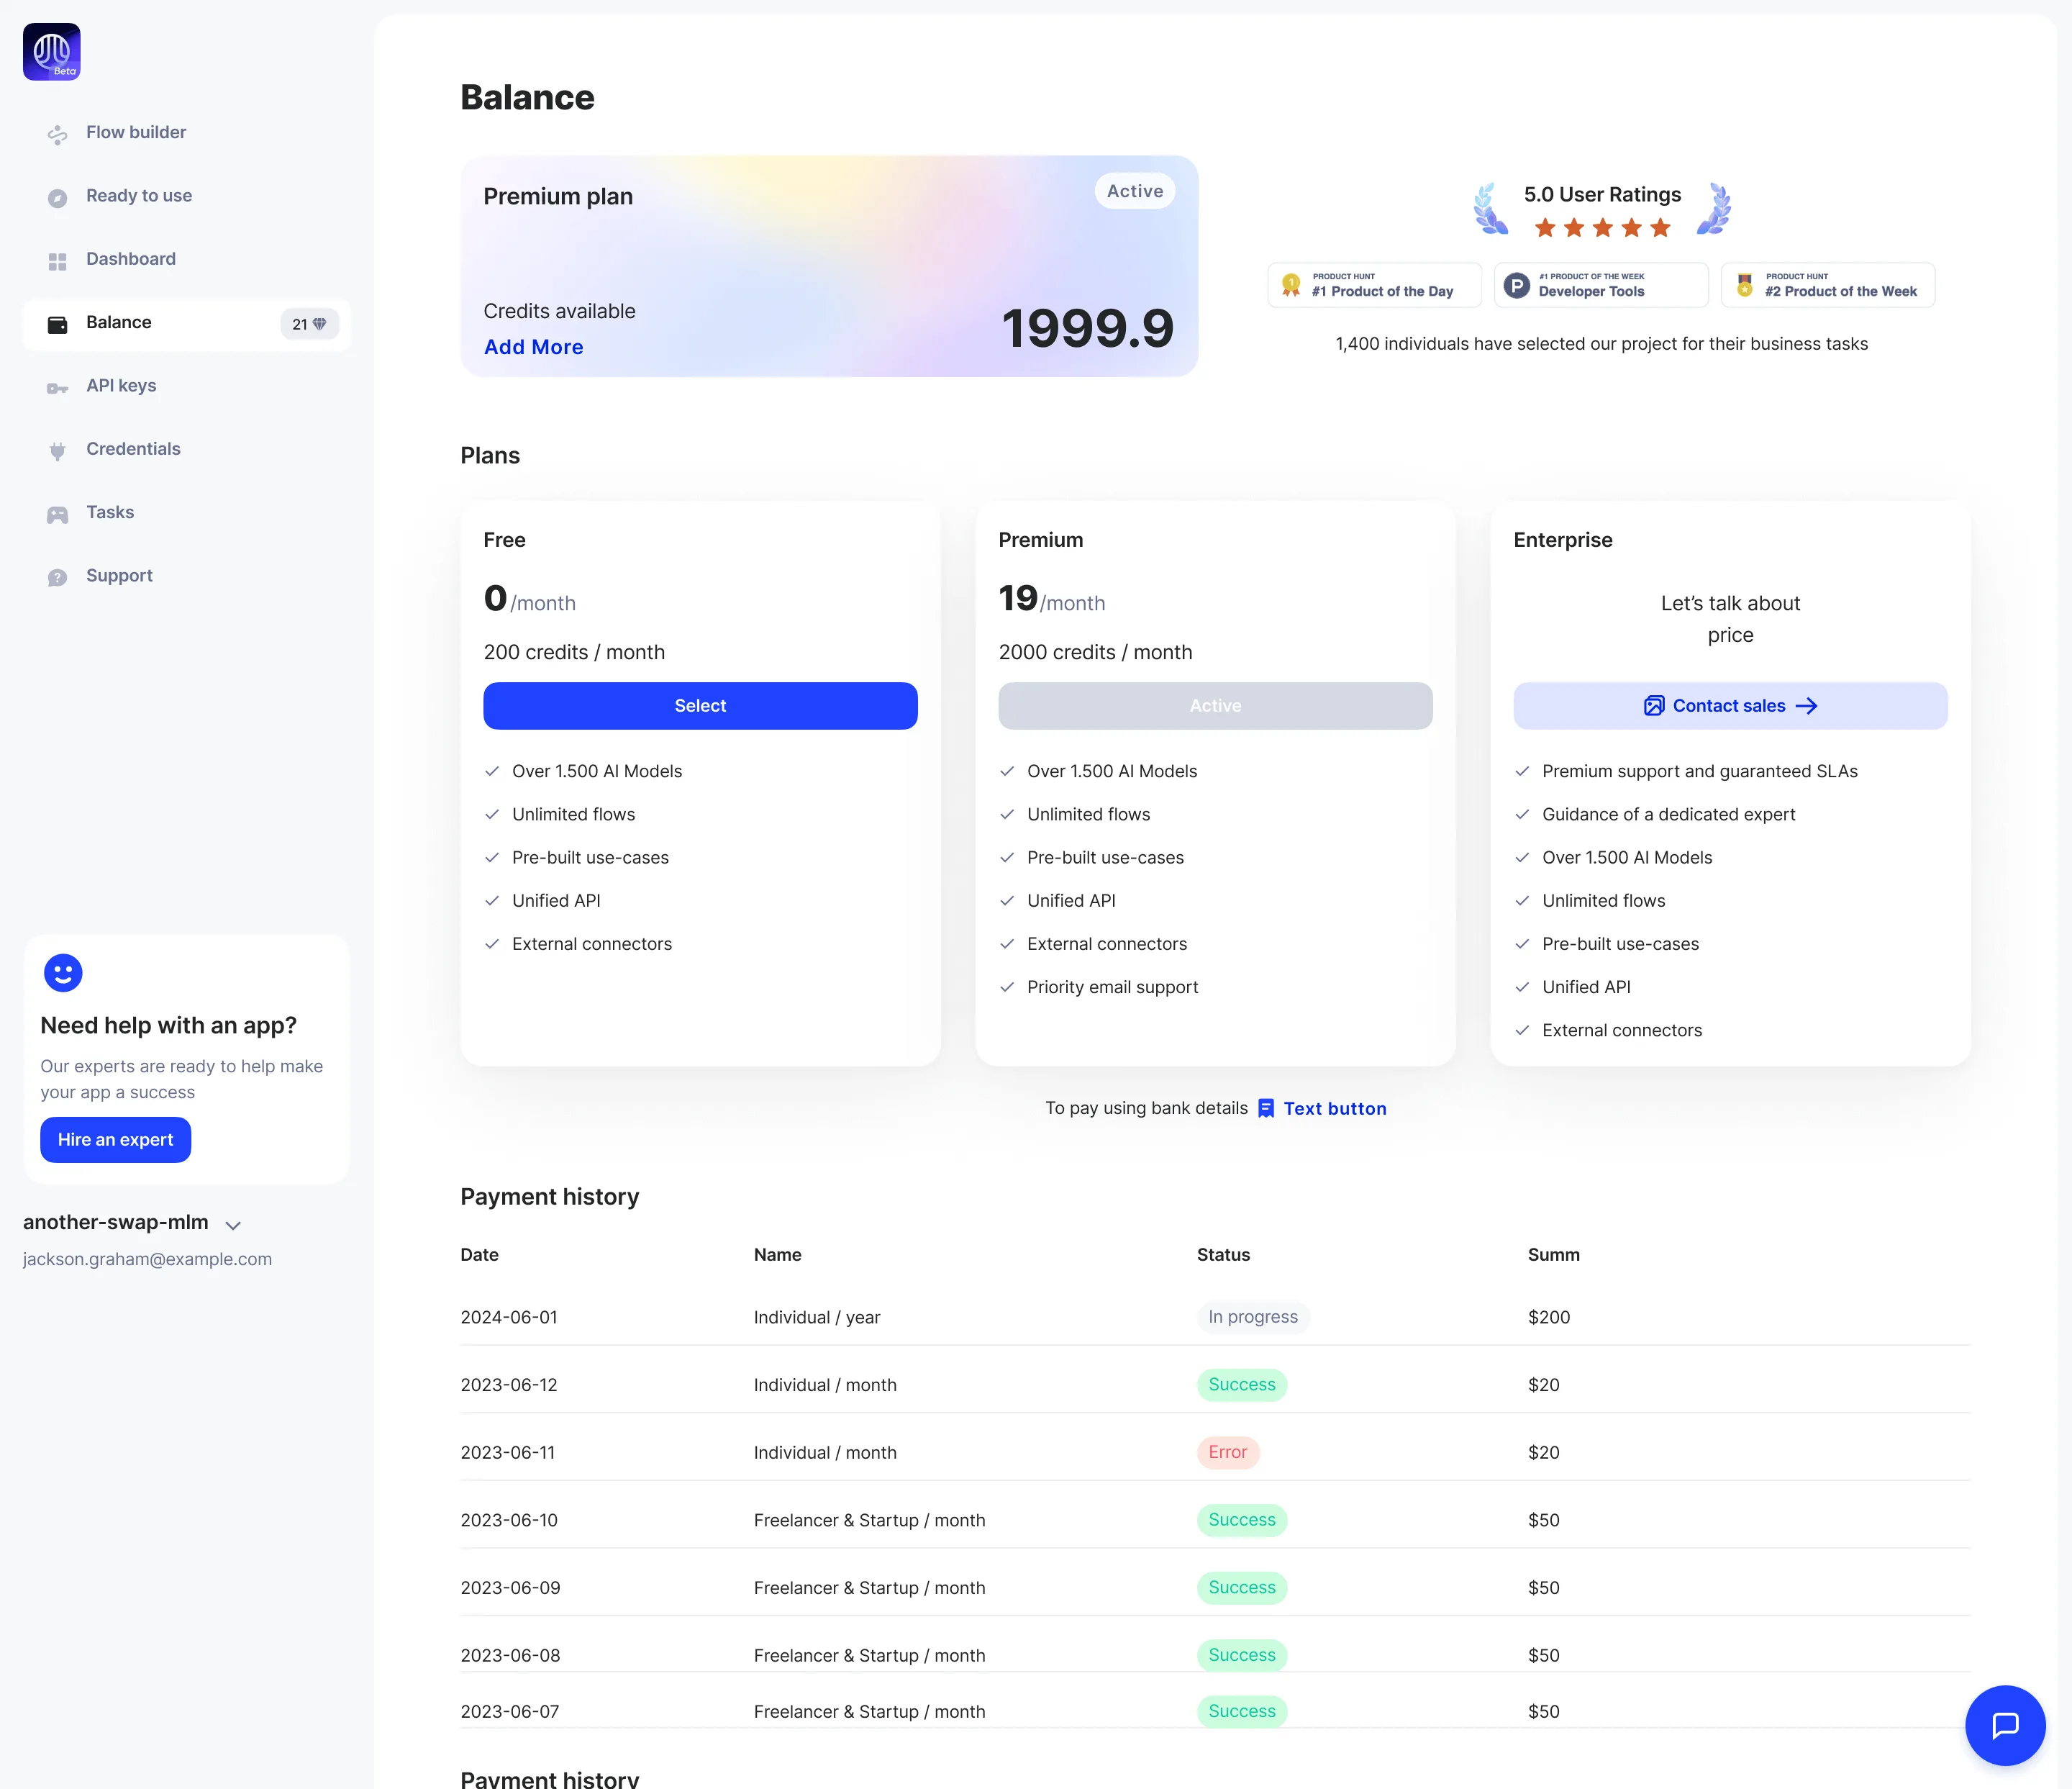Click the app logo in top-left corner

(51, 51)
